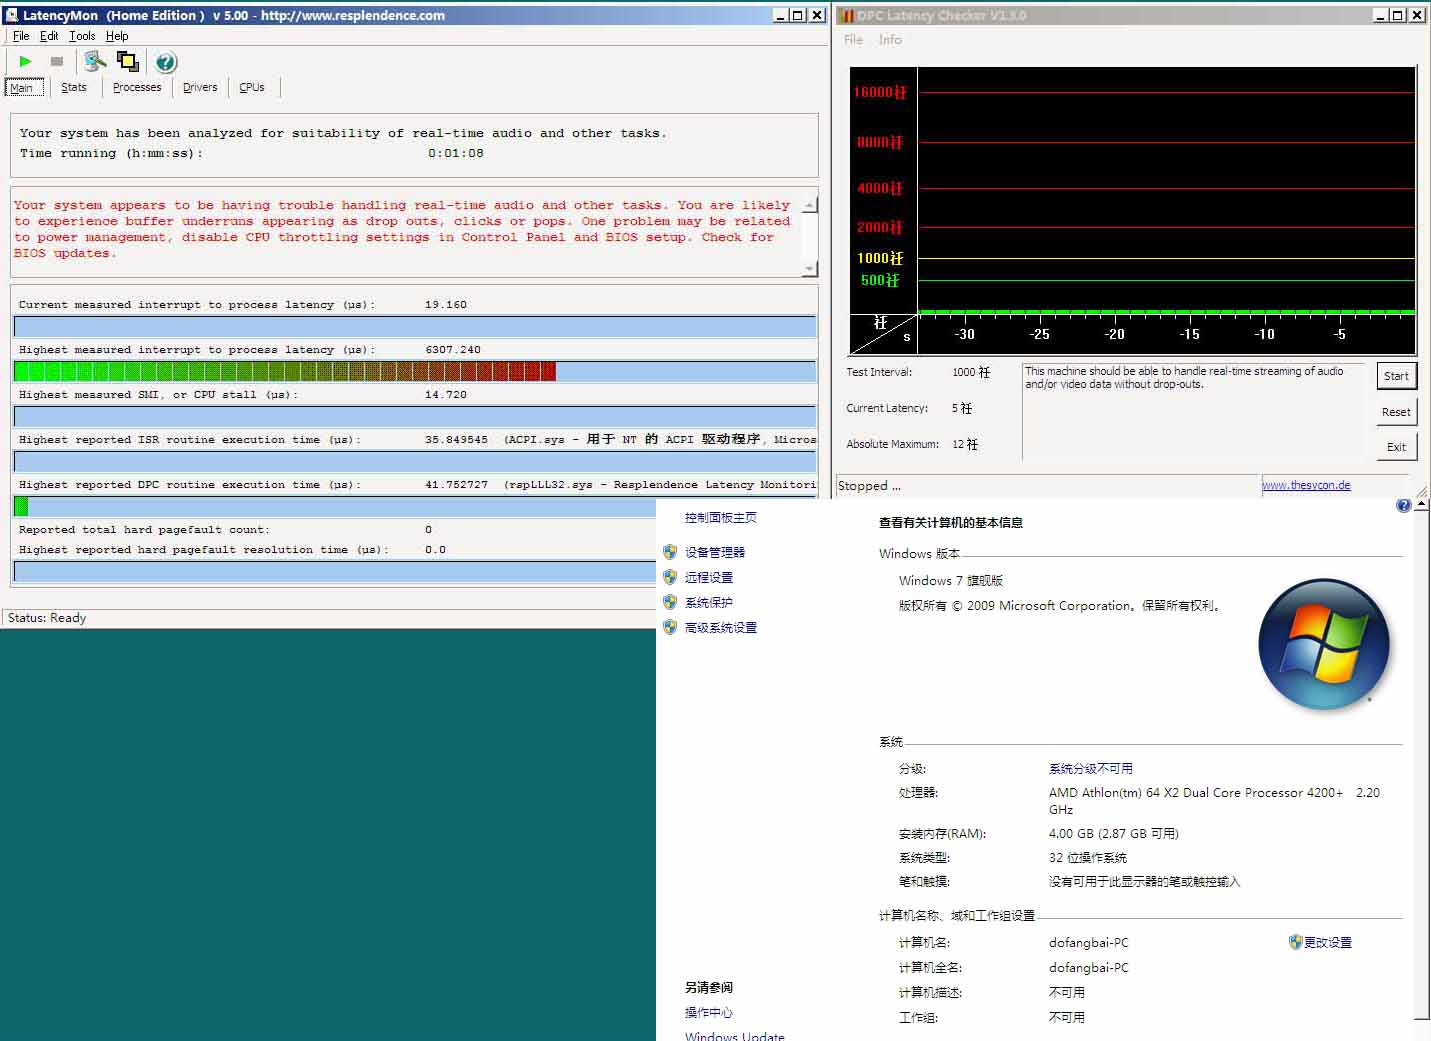The height and width of the screenshot is (1041, 1431).
Task: Maximize the LatencyMon window
Action: click(797, 15)
